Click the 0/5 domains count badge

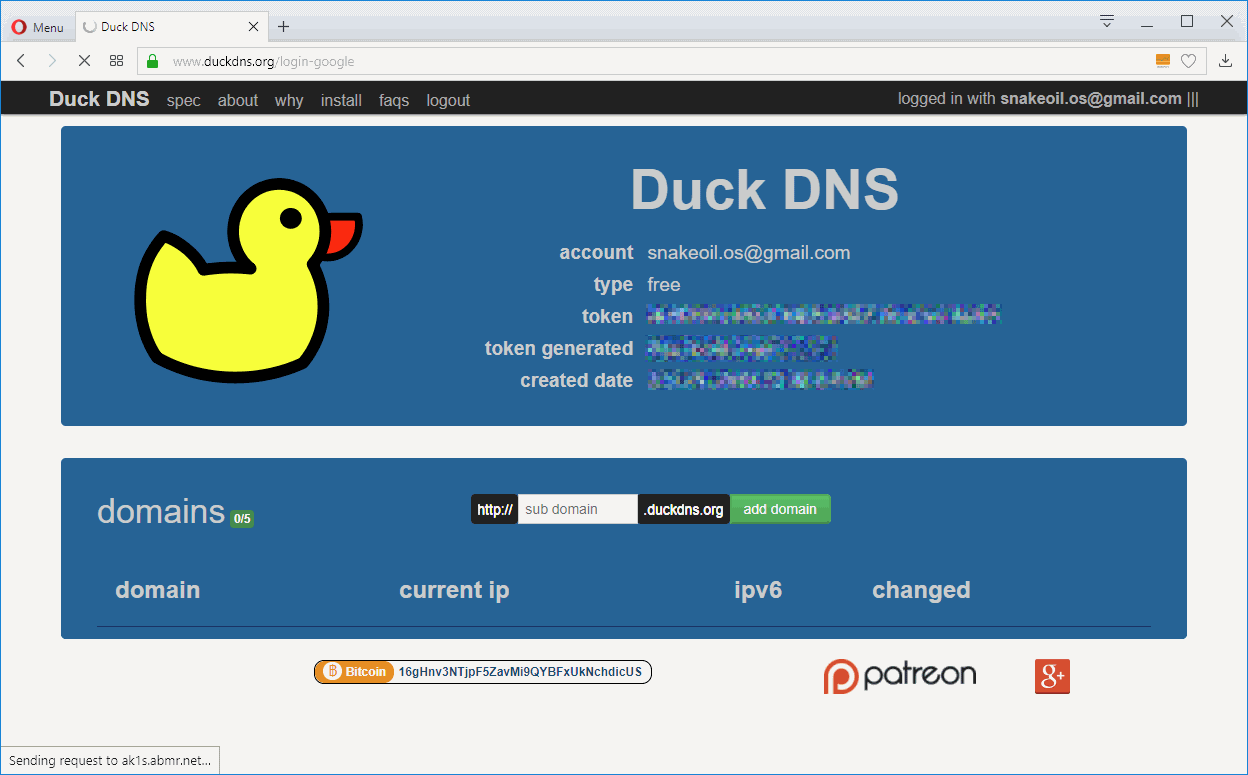pyautogui.click(x=242, y=518)
